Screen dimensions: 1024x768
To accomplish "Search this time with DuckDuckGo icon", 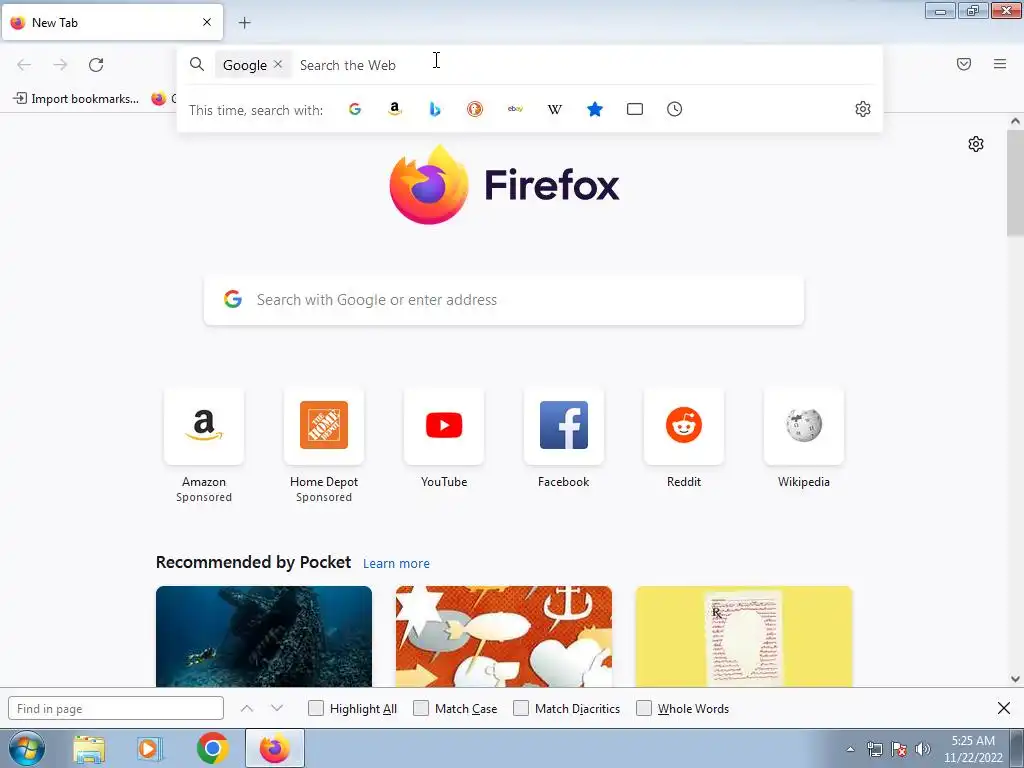I will 475,109.
